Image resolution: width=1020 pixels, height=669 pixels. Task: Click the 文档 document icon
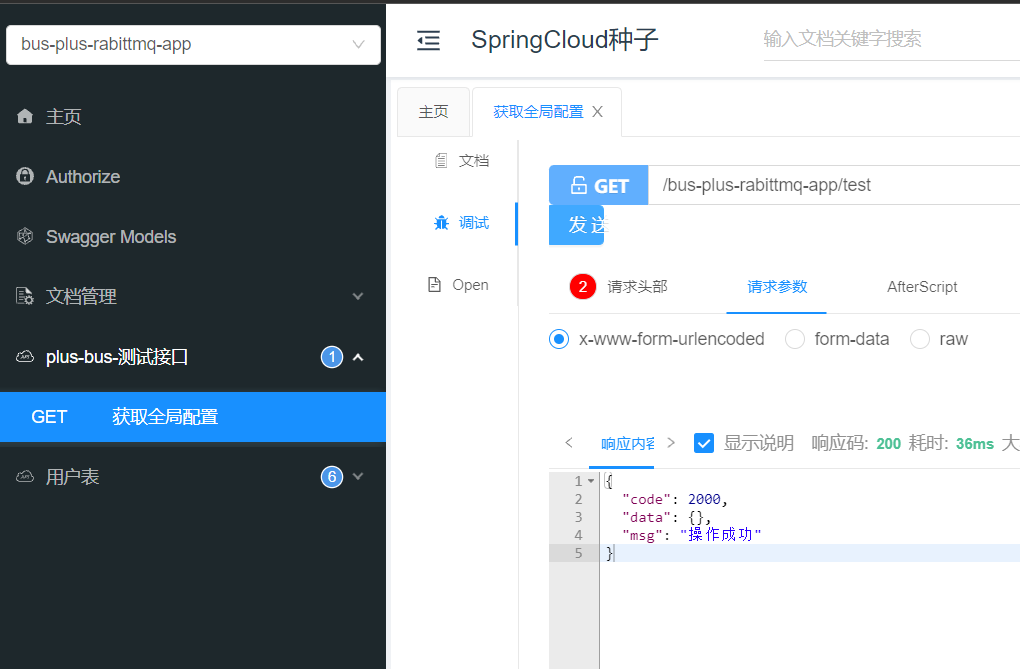pos(441,161)
